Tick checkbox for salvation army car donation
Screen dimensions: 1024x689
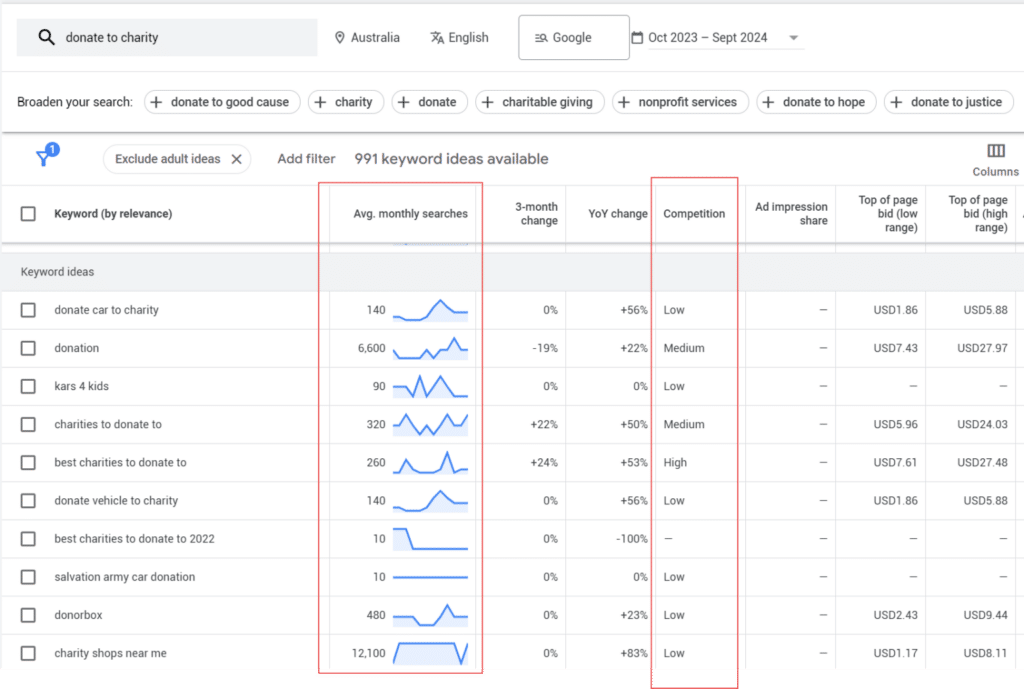point(28,577)
